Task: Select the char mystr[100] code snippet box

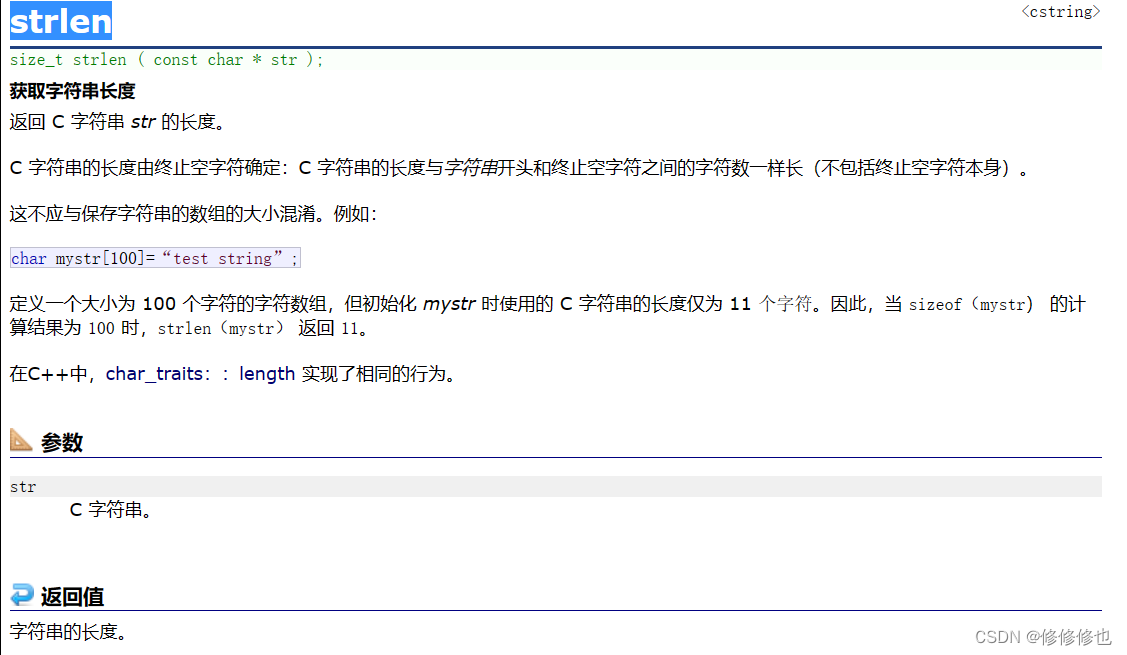Action: [x=154, y=257]
